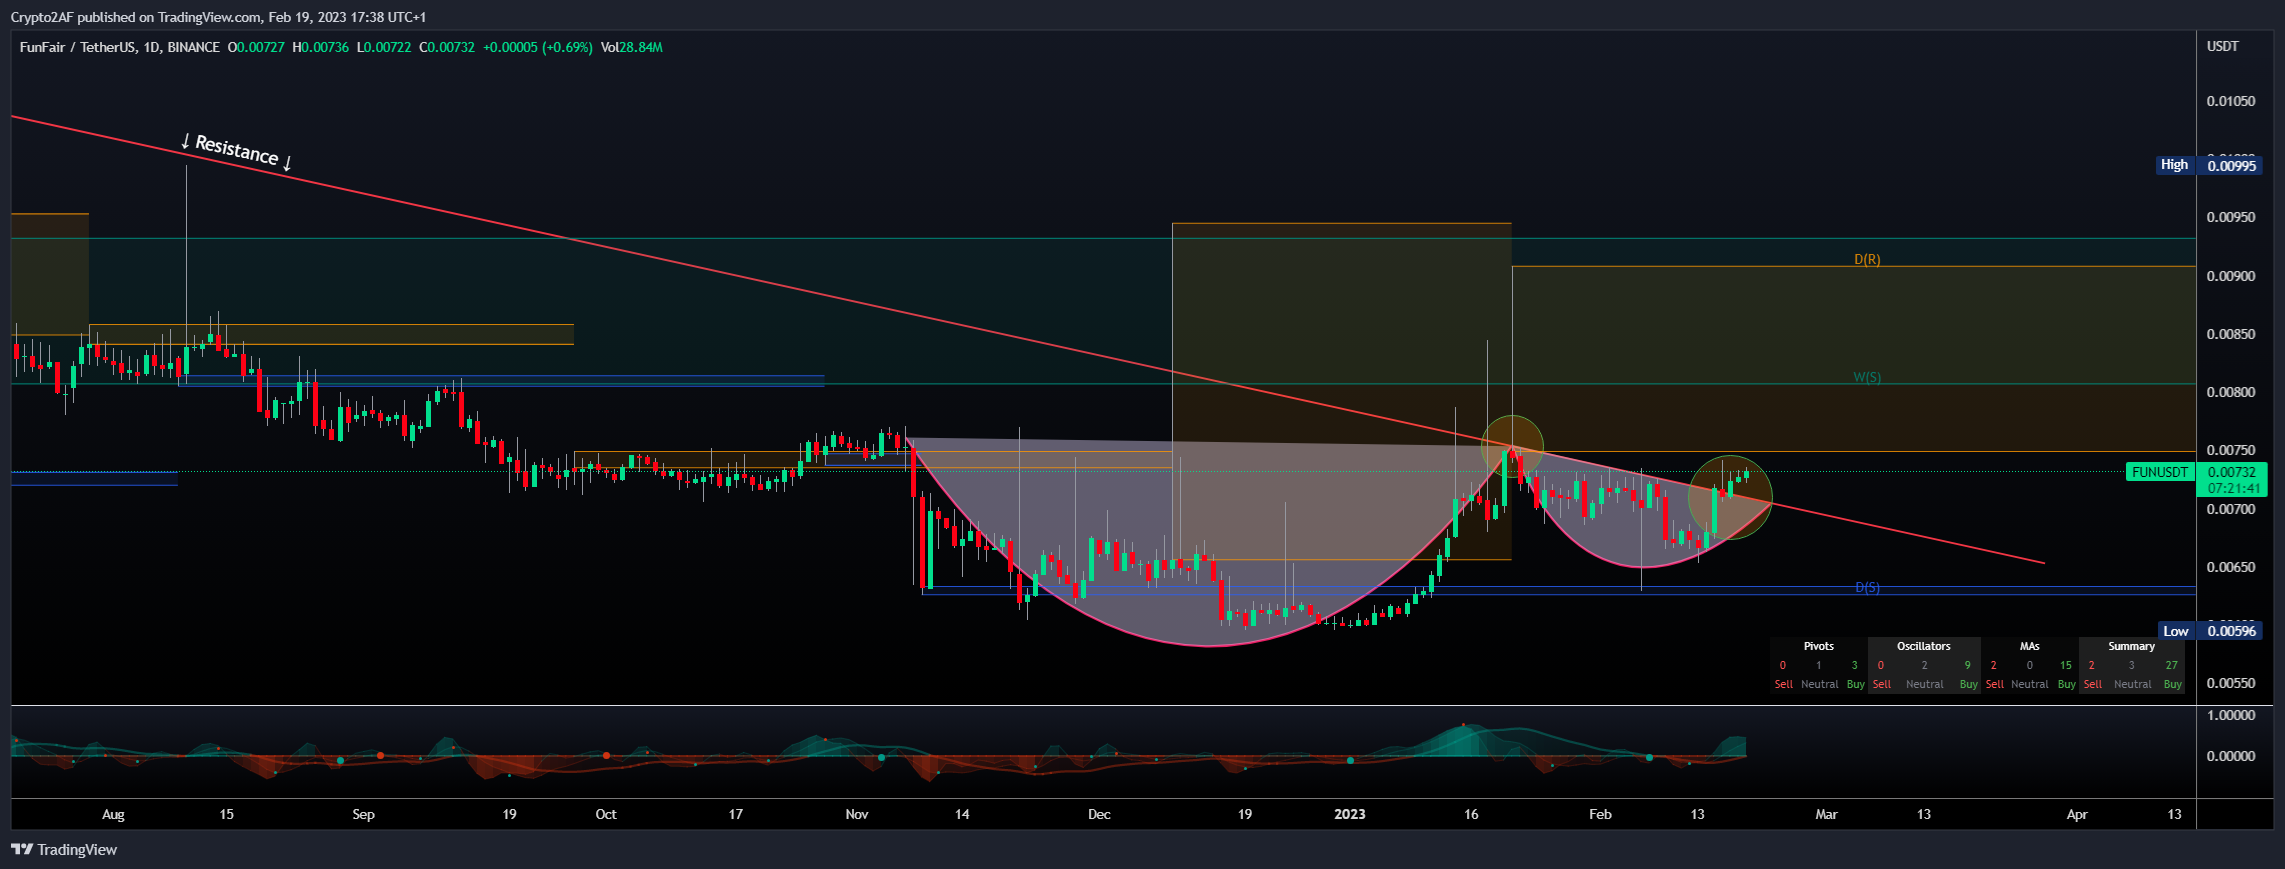Click the countdown timer 07:21:41
Image resolution: width=2285 pixels, height=869 pixels.
tap(2233, 488)
